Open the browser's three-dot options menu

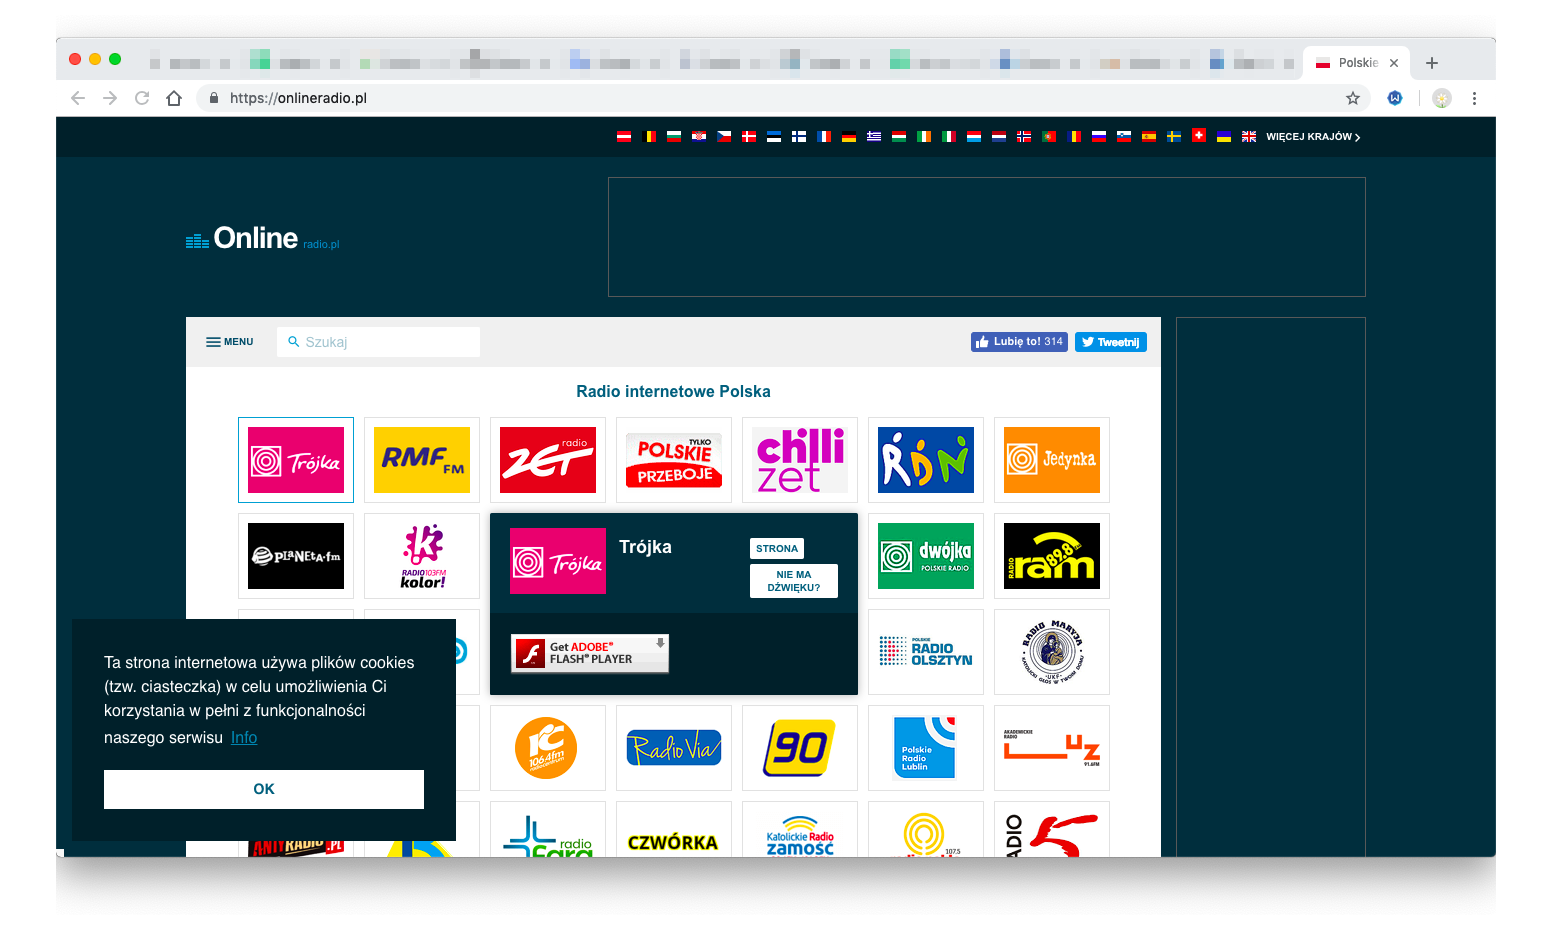(1474, 98)
